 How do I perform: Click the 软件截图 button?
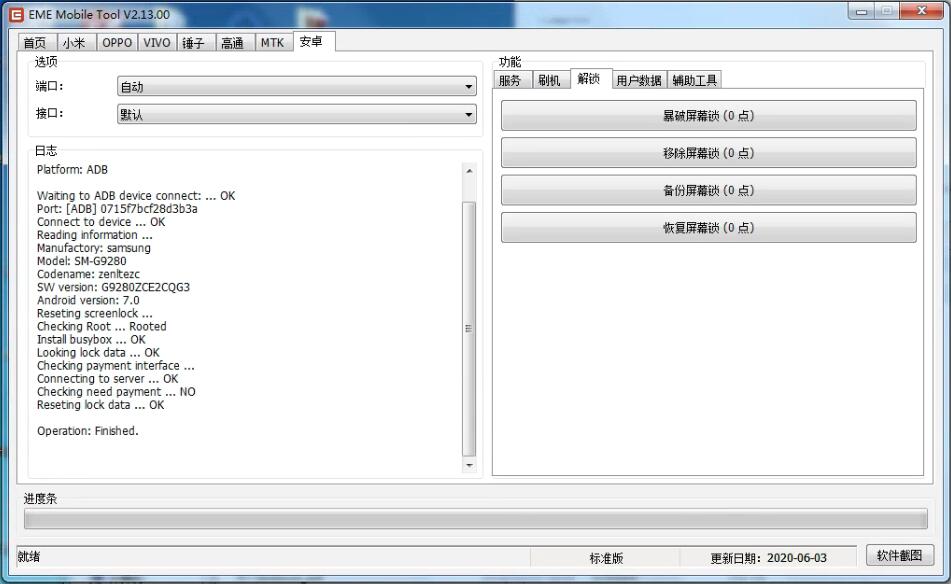click(900, 555)
